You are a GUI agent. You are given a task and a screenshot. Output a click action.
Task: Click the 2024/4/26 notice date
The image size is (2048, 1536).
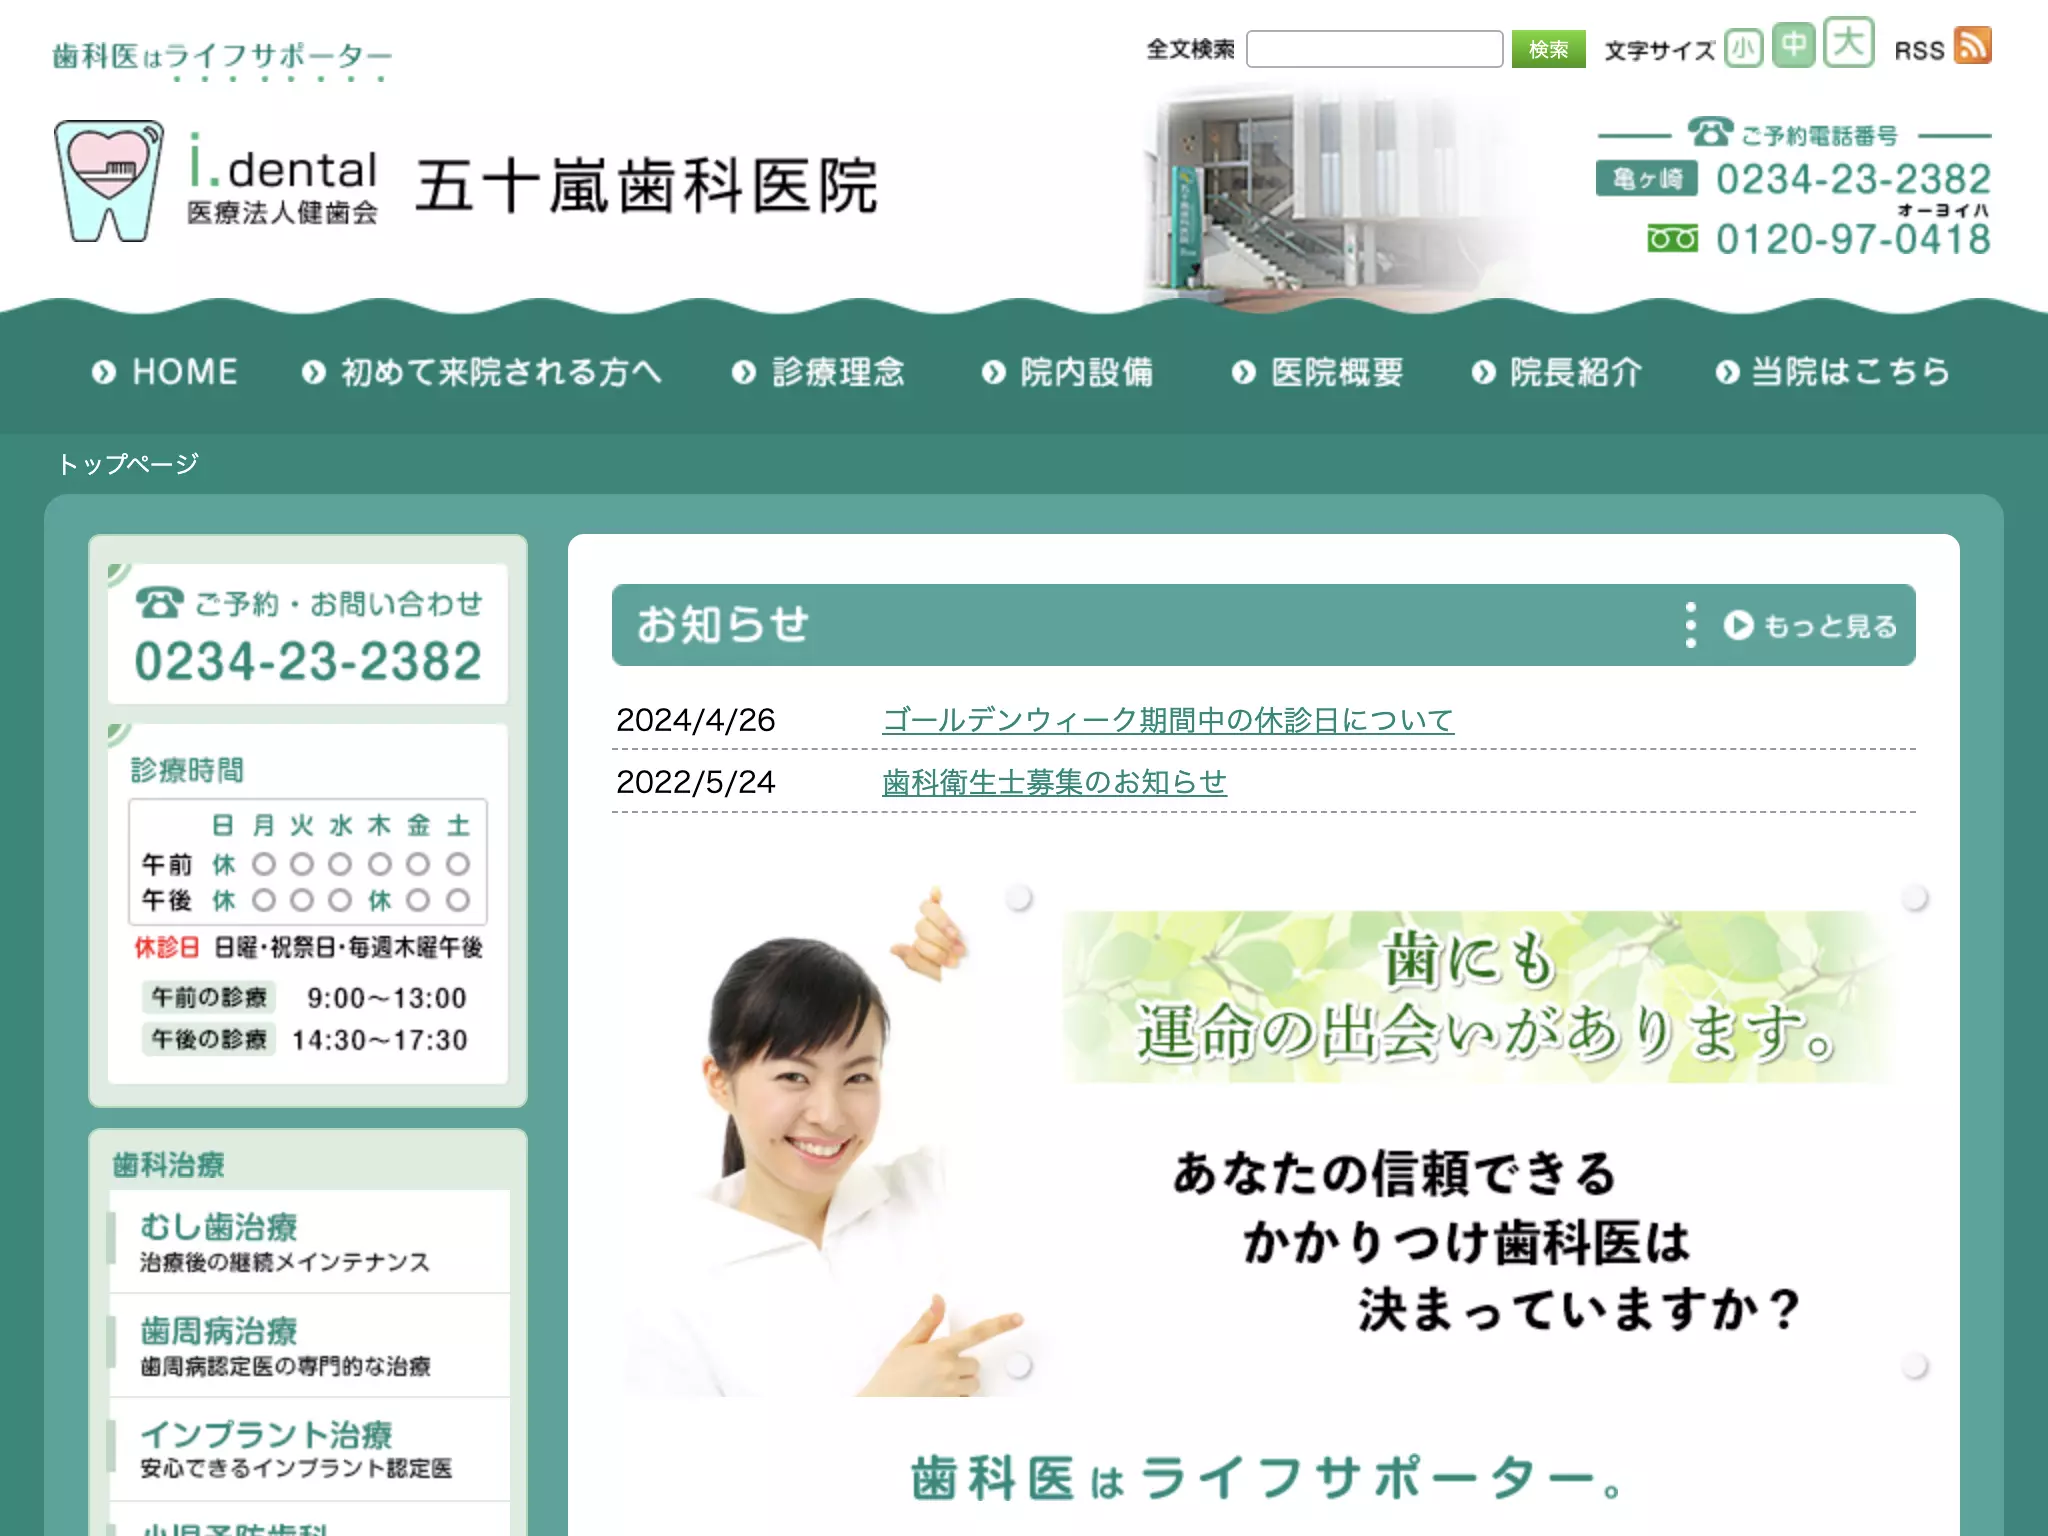[x=696, y=720]
